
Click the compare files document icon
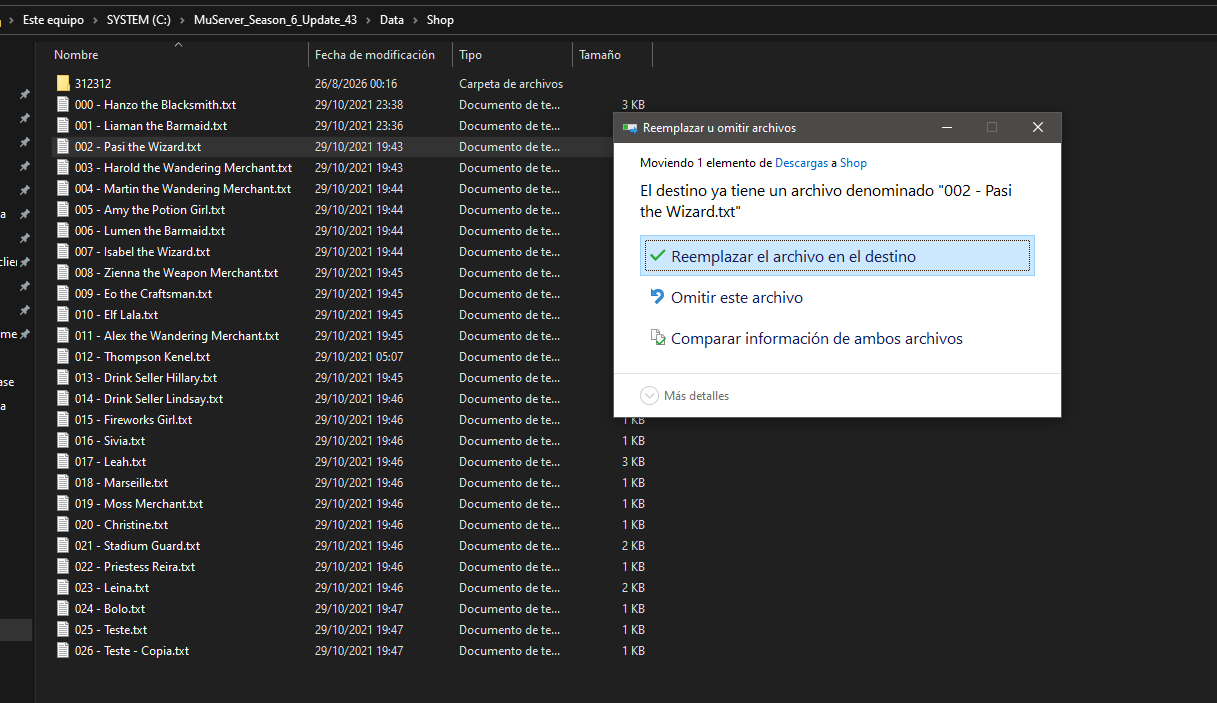[x=658, y=338]
